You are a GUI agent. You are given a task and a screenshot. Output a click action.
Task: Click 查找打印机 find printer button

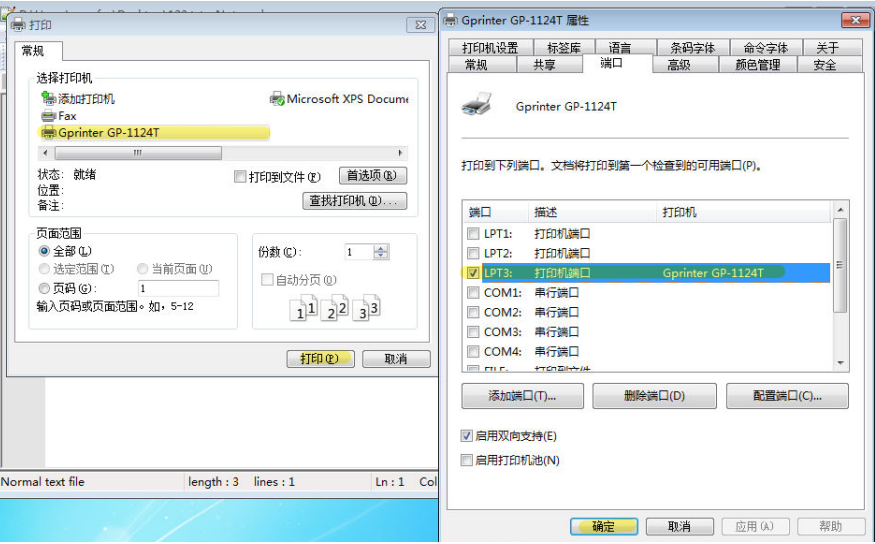[x=354, y=201]
